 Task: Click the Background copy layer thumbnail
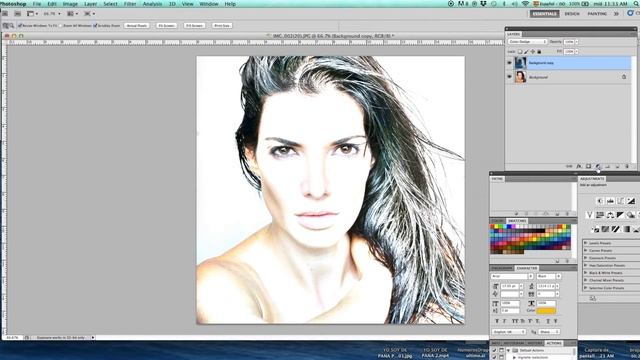520,63
